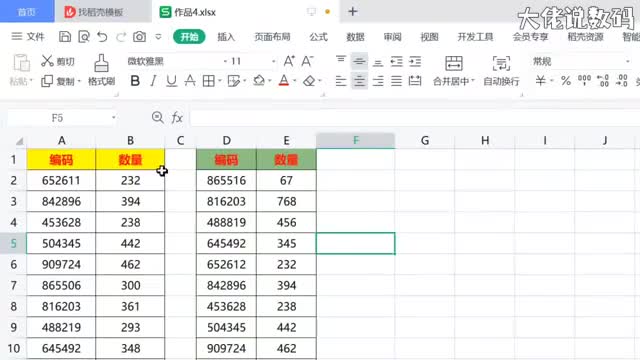Click the Name Box showing F5
Image resolution: width=640 pixels, height=360 pixels.
(57, 118)
